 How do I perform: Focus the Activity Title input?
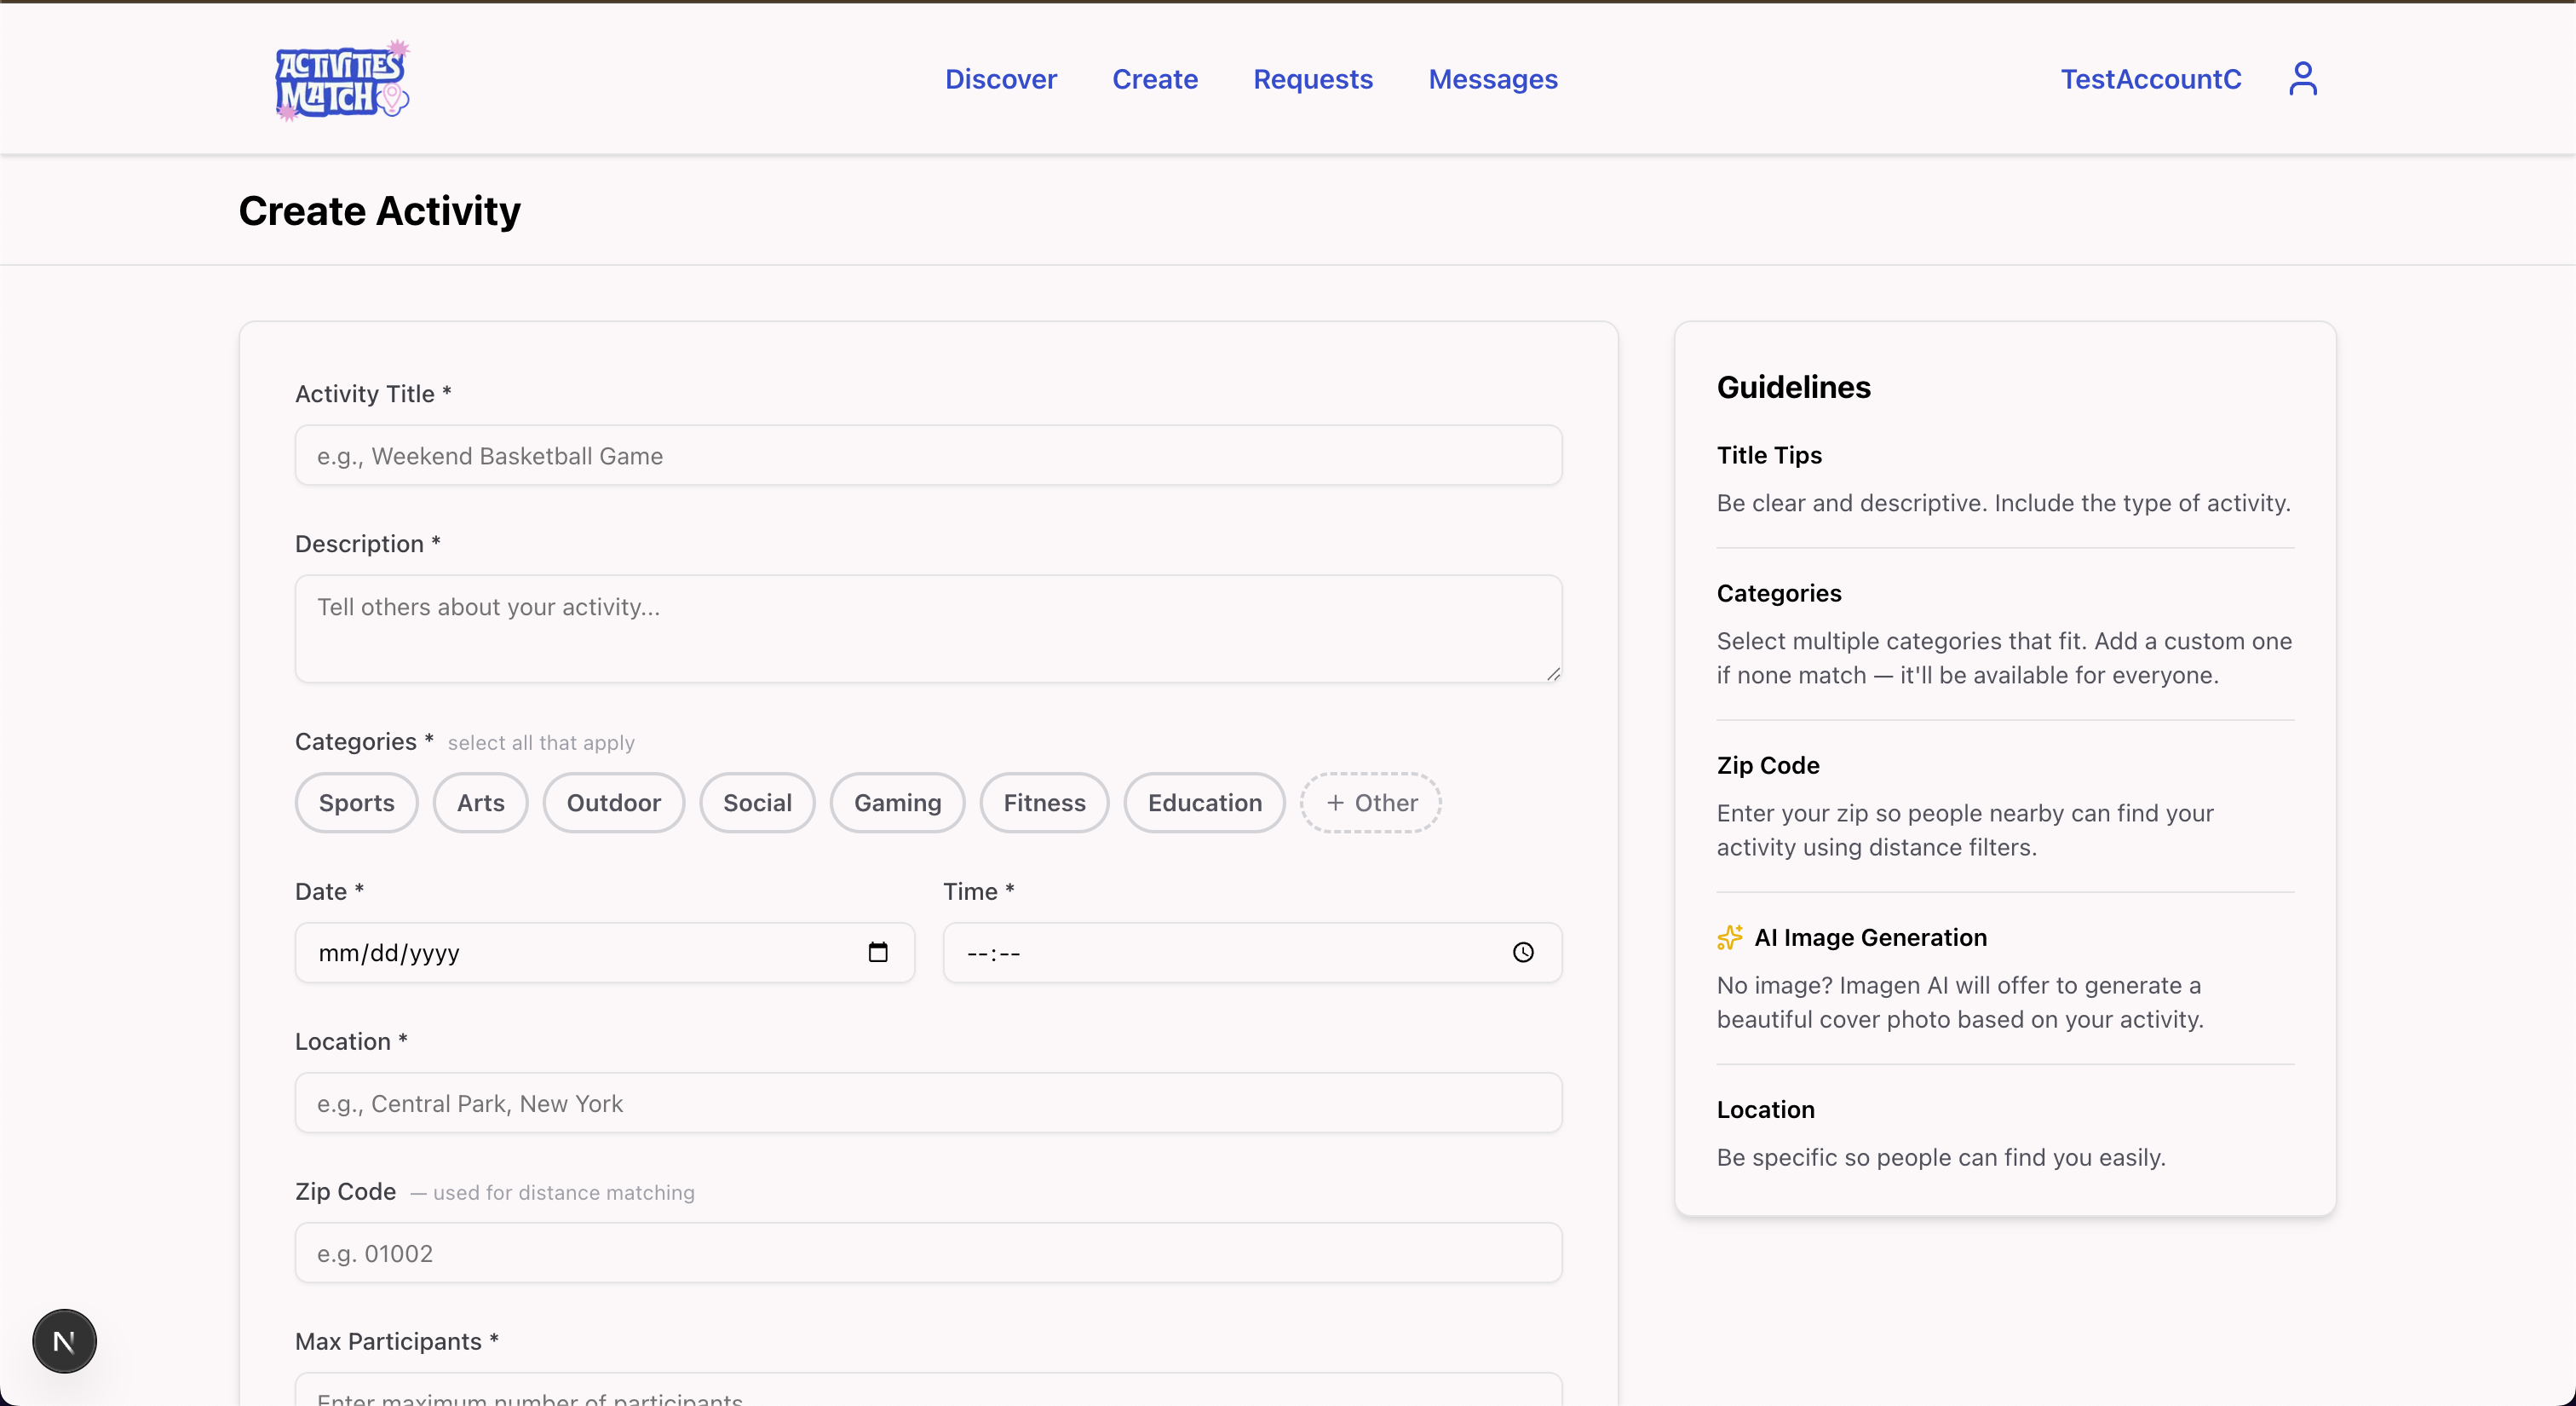pos(927,456)
